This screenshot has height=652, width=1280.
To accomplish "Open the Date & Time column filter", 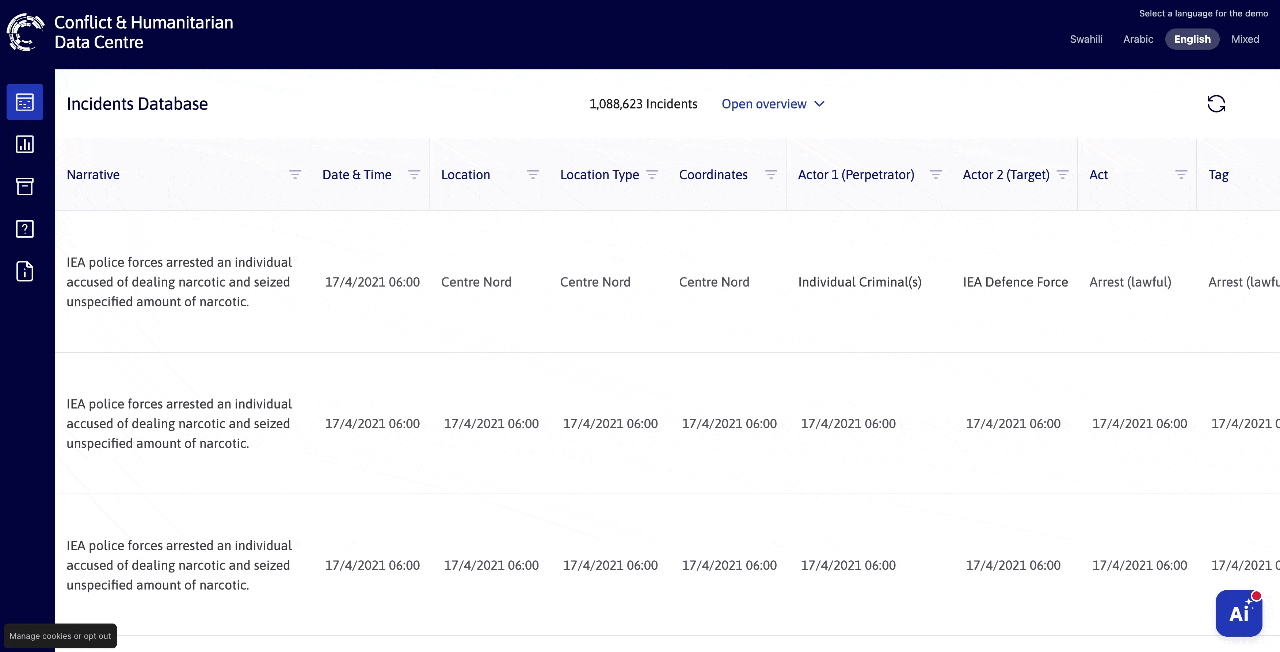I will tap(414, 174).
